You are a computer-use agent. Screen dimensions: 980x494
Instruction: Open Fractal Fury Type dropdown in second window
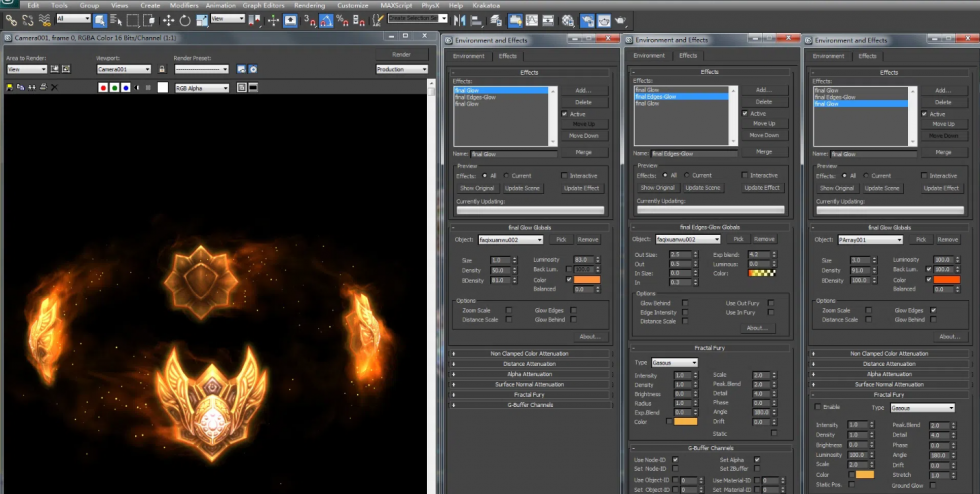(x=674, y=363)
